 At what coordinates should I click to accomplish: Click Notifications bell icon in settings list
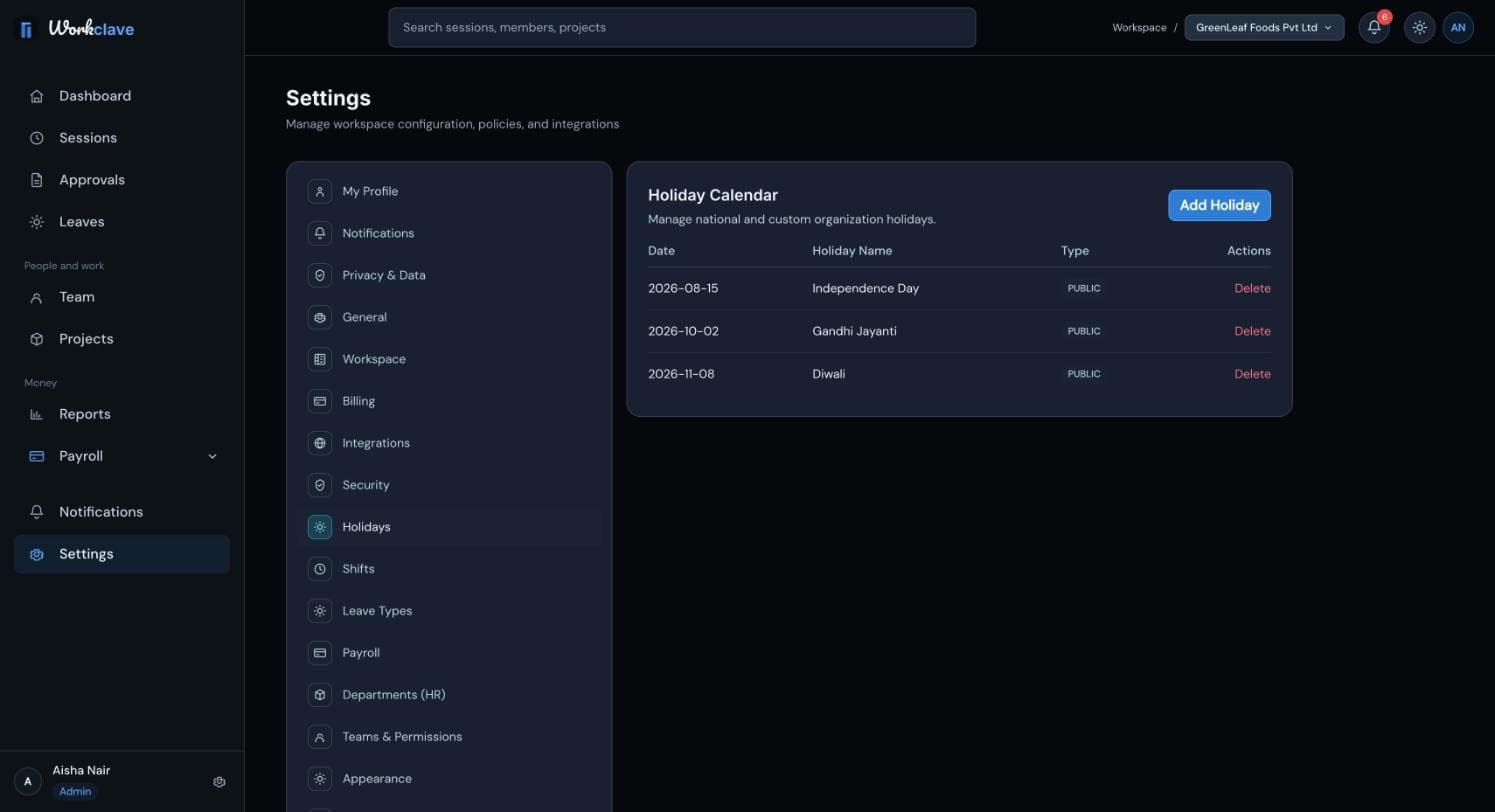320,233
